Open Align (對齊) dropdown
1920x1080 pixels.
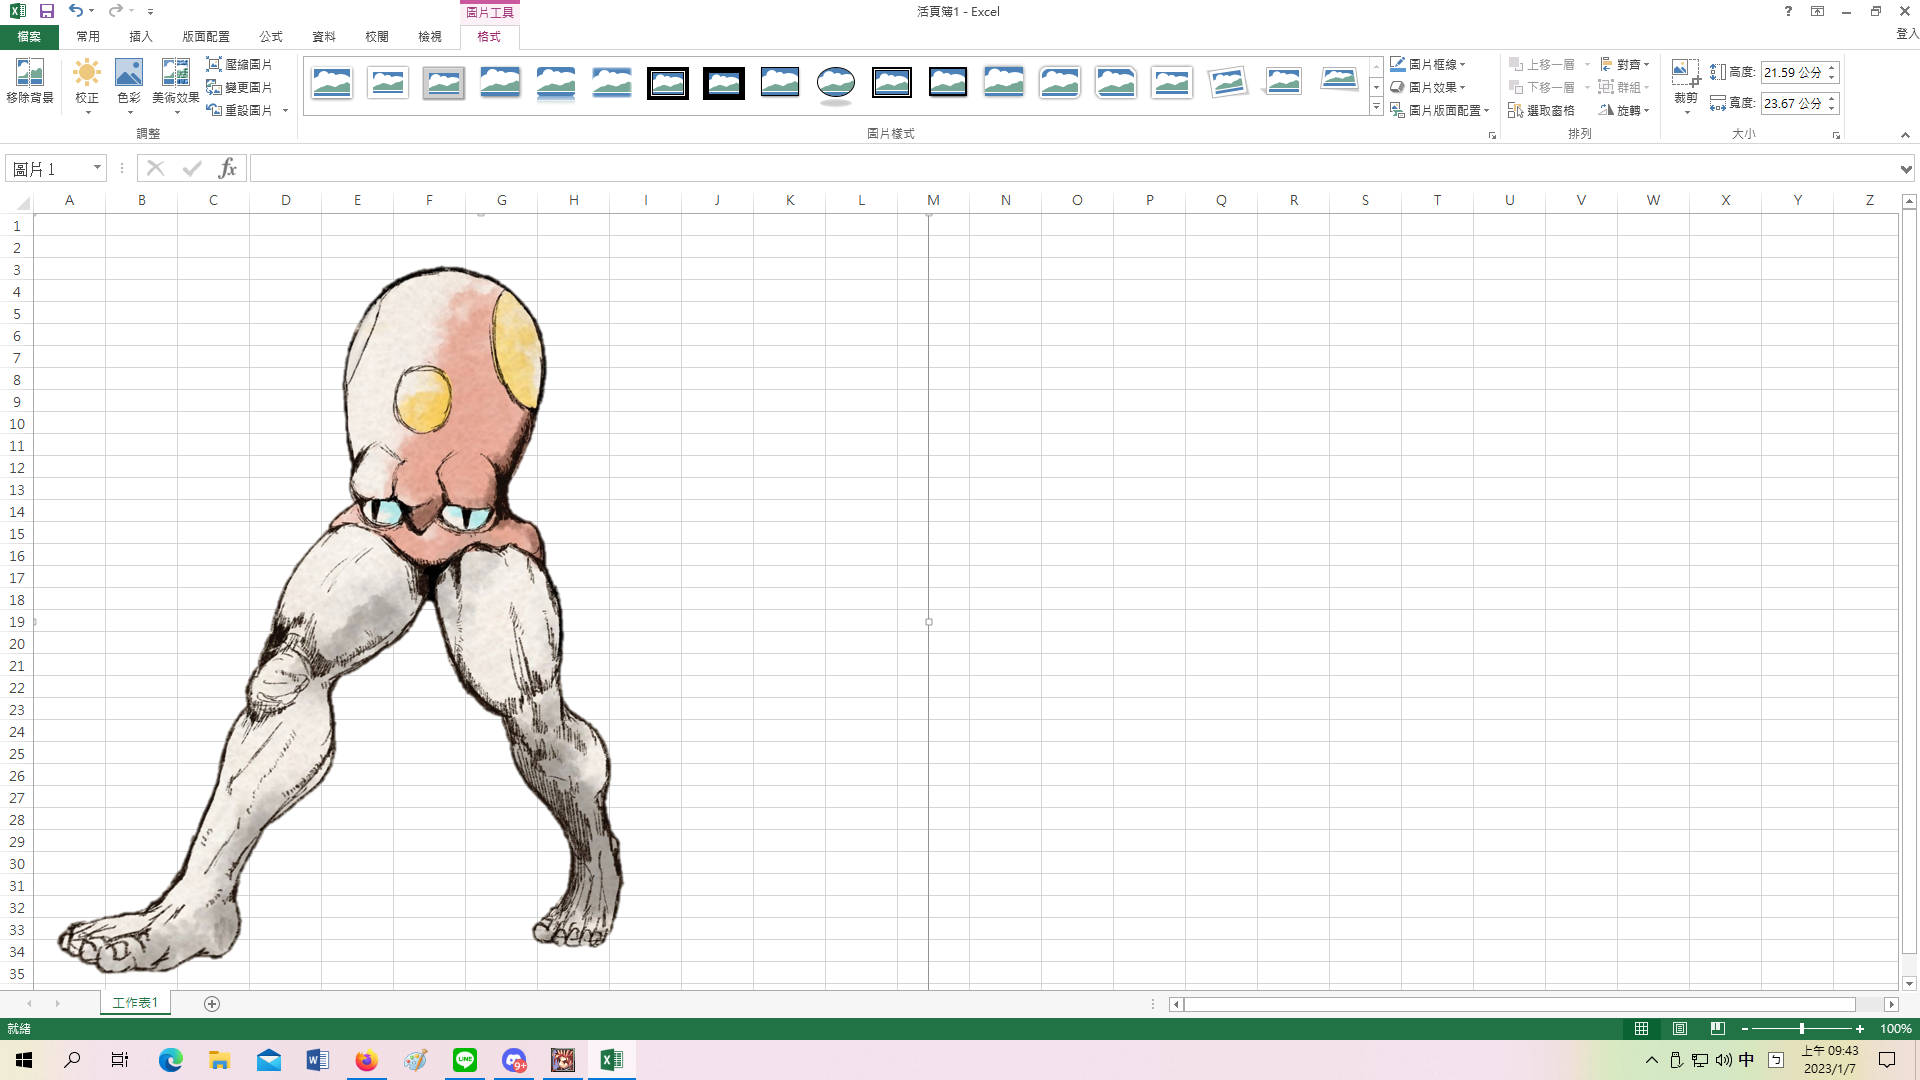tap(1625, 64)
